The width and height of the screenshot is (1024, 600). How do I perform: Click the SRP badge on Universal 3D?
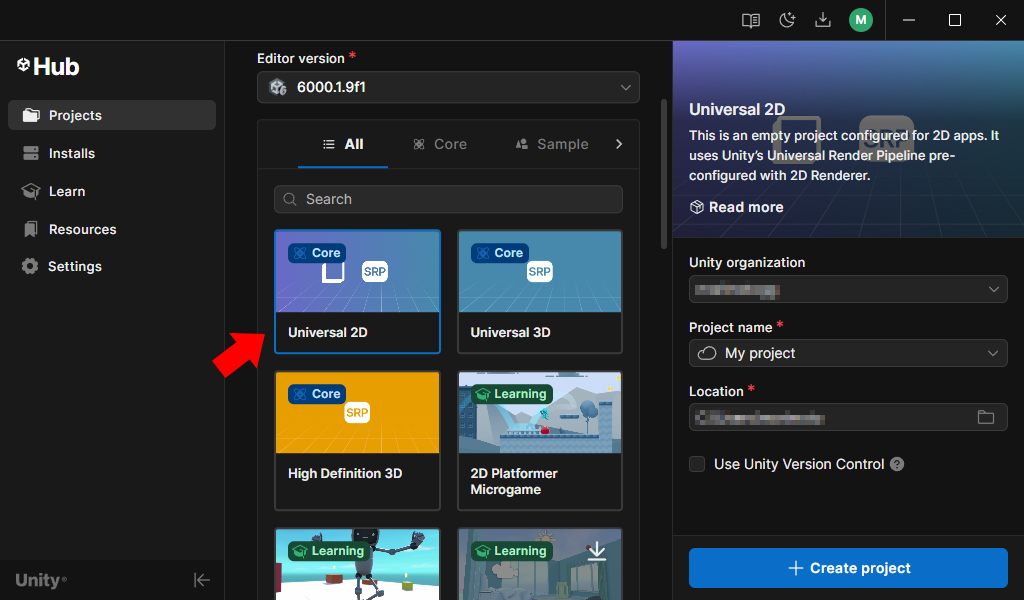pyautogui.click(x=539, y=272)
